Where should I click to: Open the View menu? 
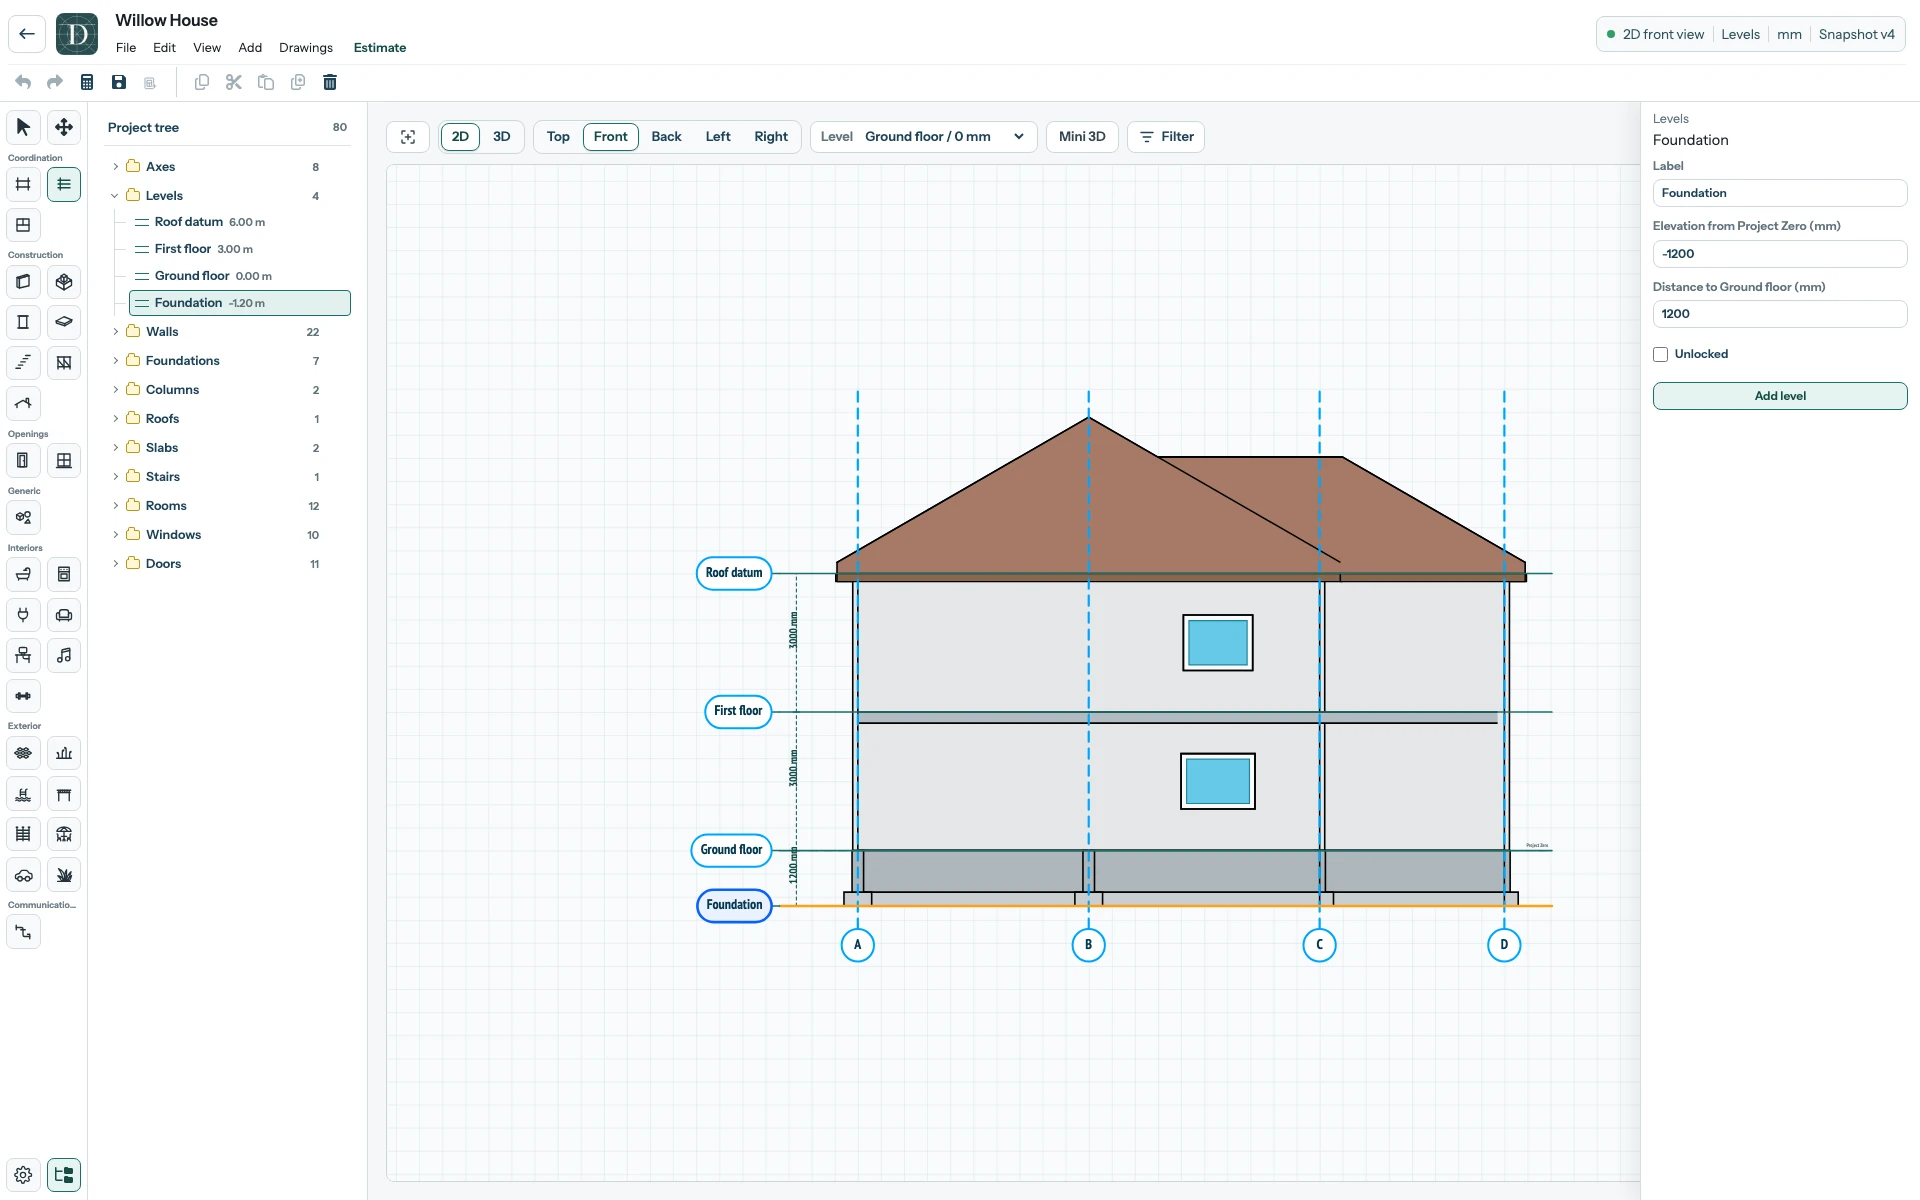pyautogui.click(x=207, y=48)
